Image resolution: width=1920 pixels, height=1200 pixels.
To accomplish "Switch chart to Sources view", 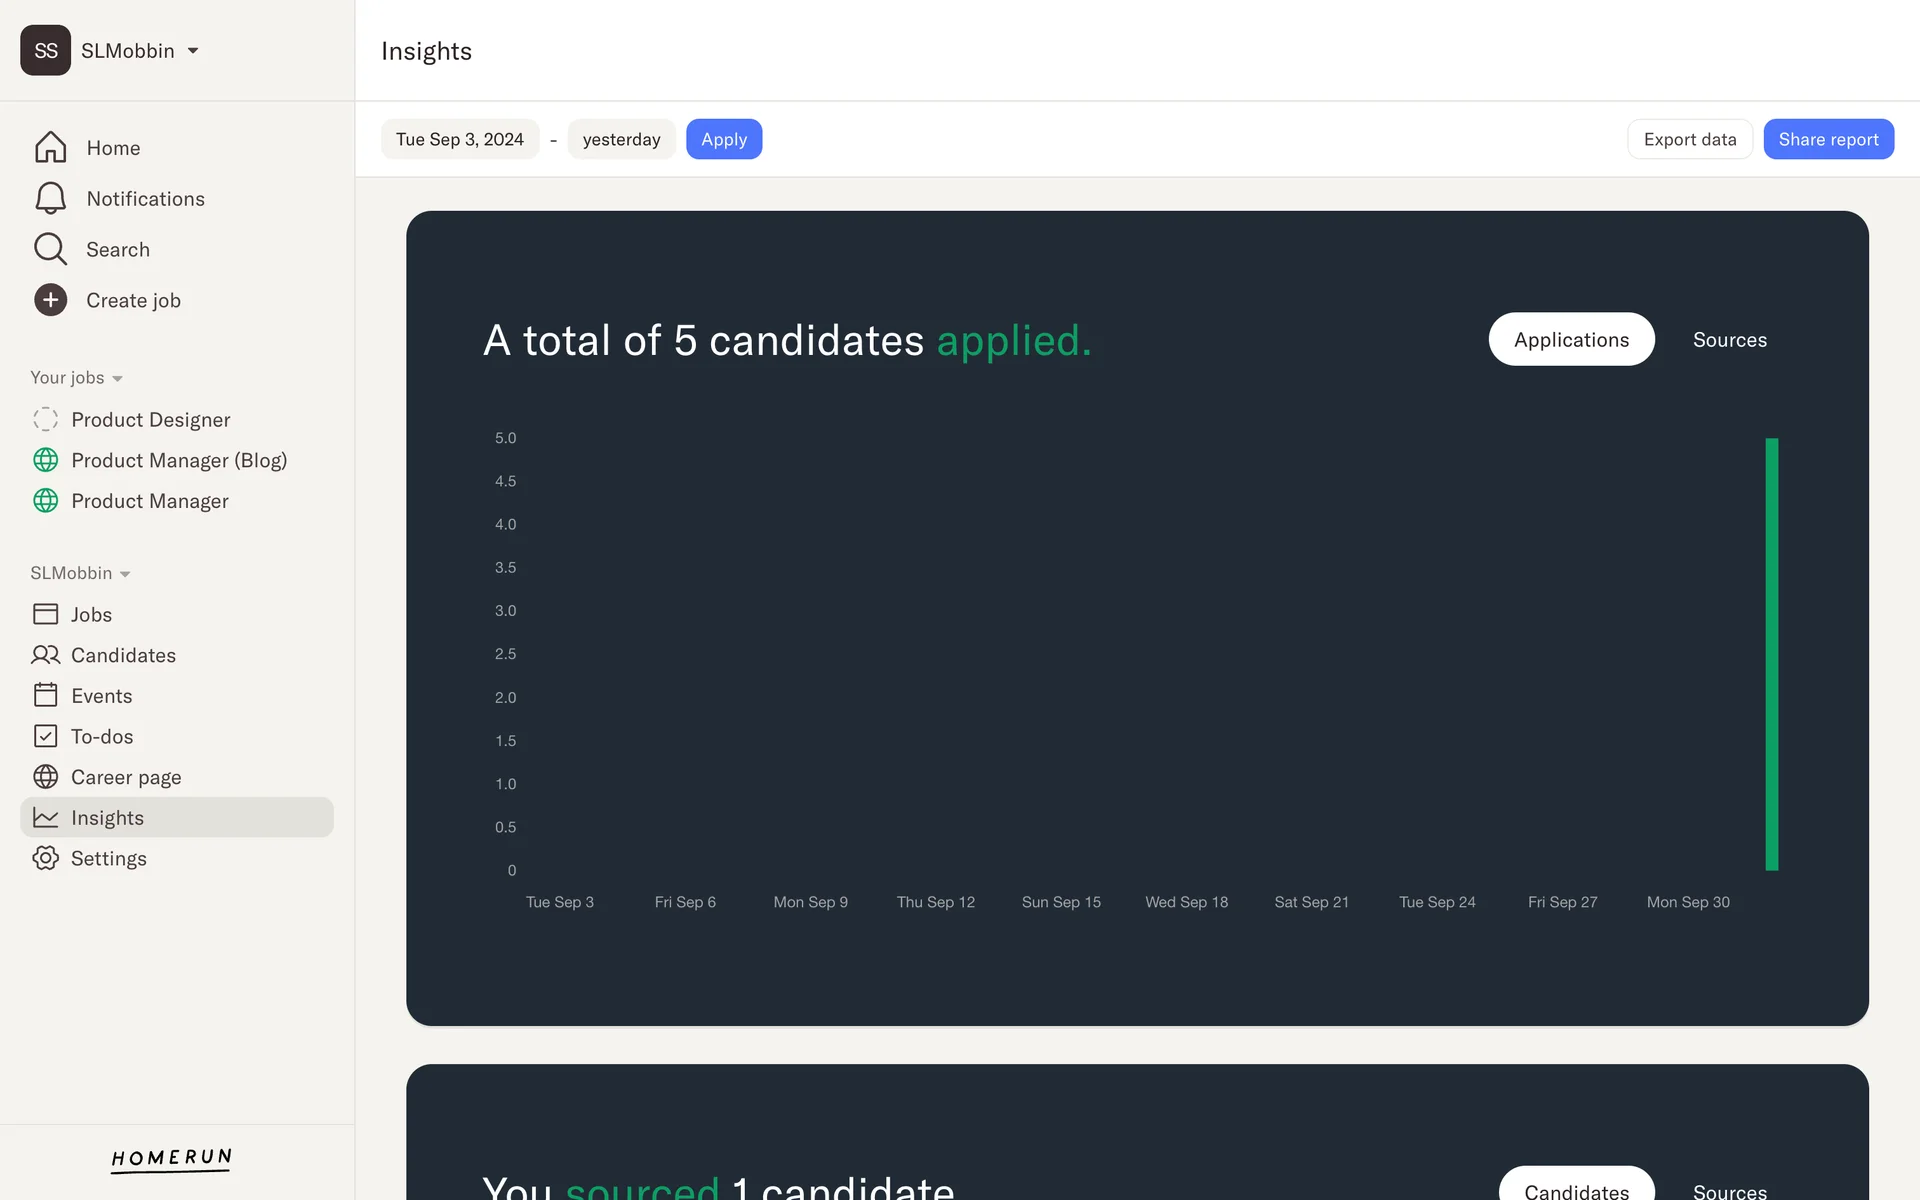I will [1729, 340].
